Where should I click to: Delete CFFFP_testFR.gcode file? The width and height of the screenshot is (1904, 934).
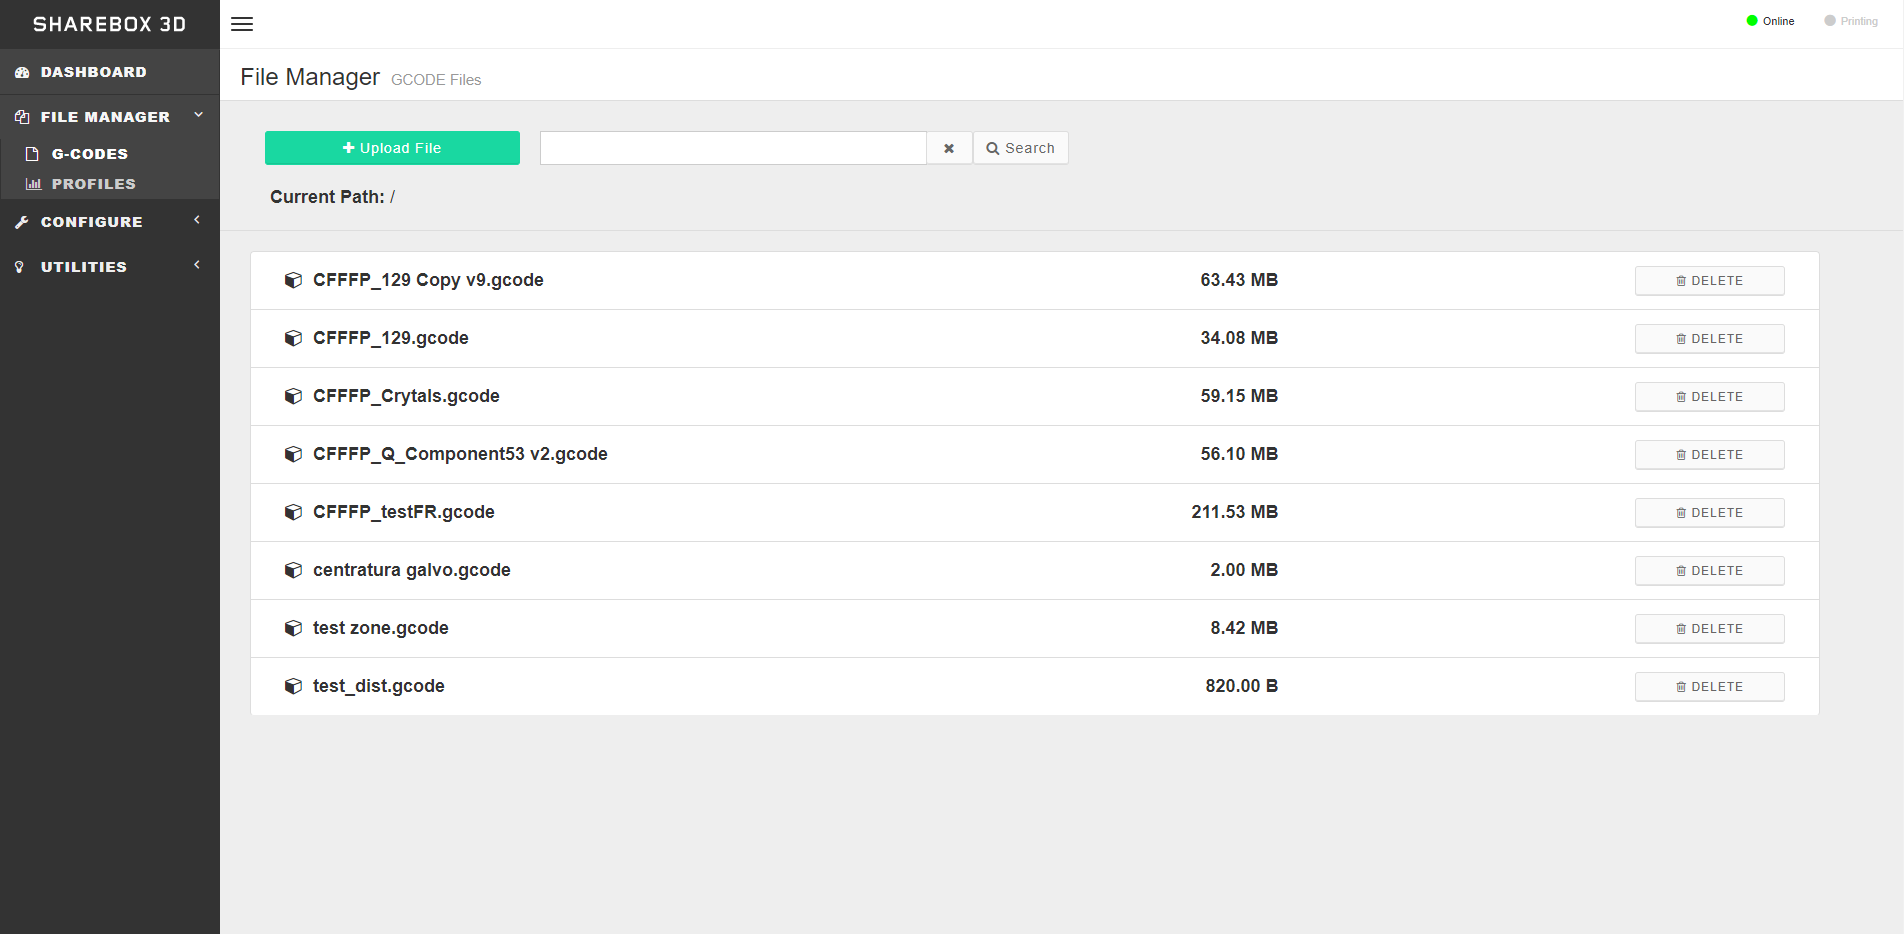1710,513
